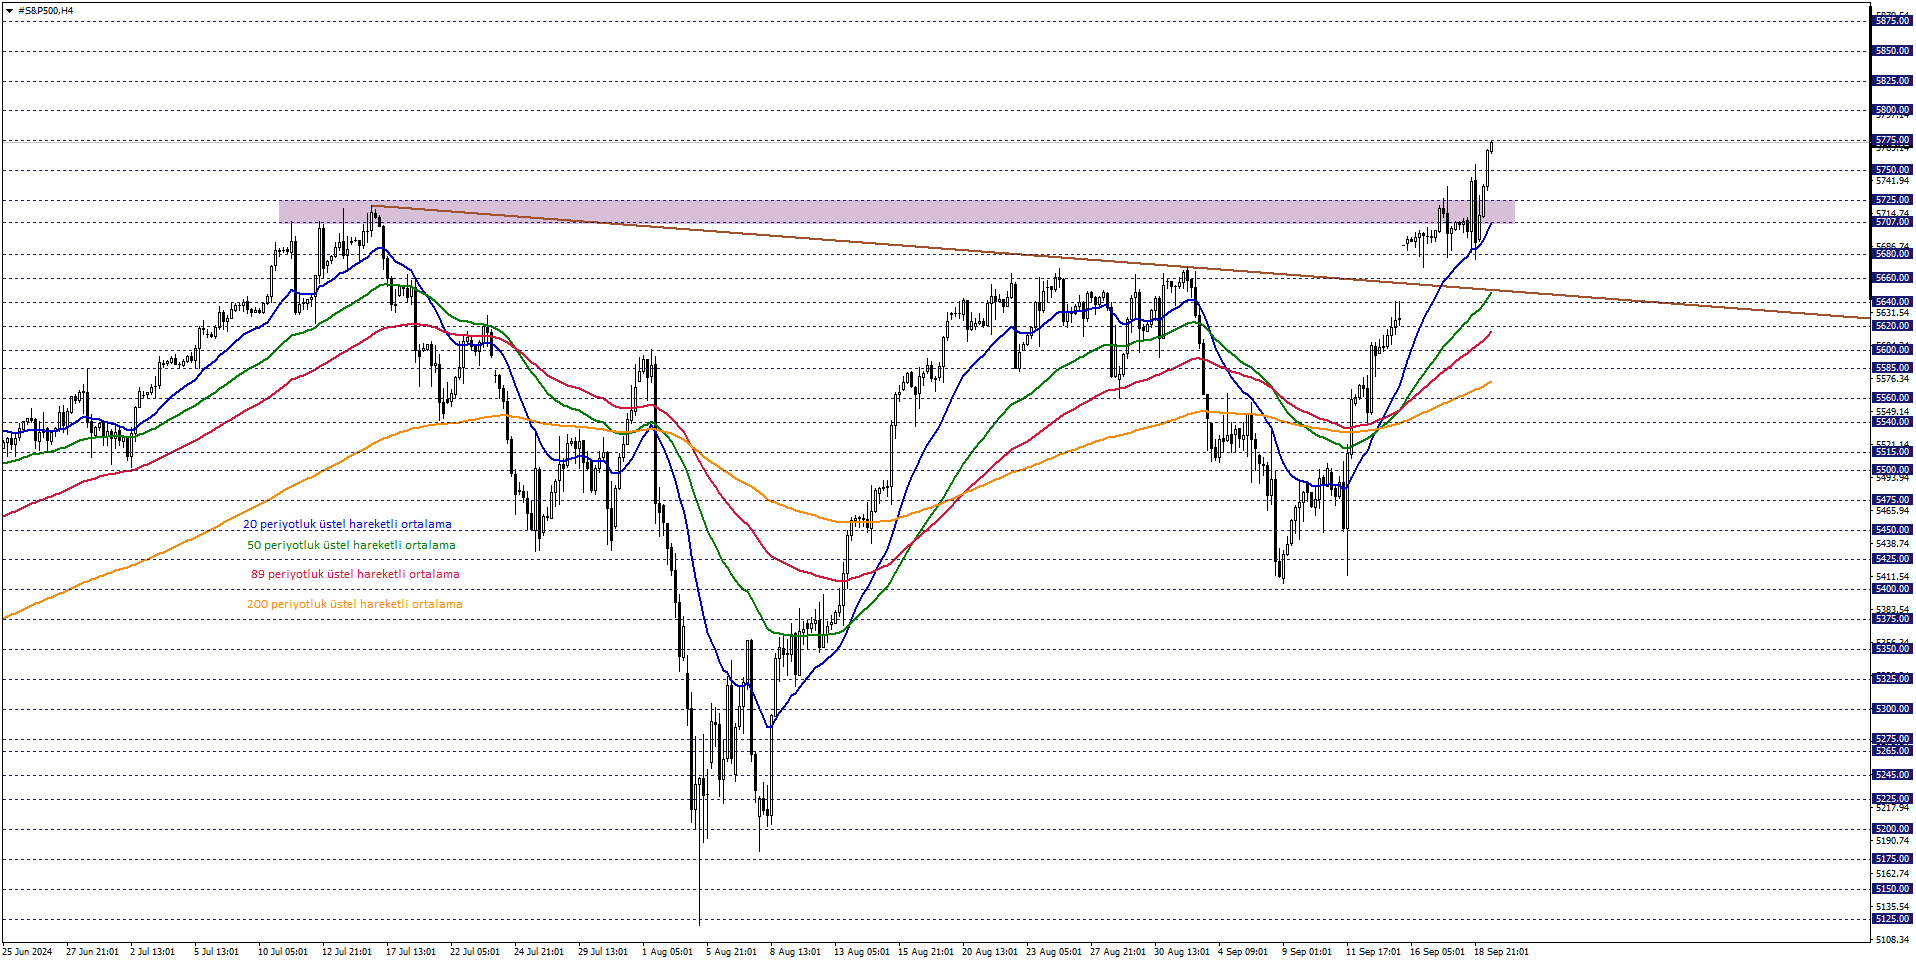1916x963 pixels.
Task: Select the purple resistance zone rectangle
Action: coord(897,211)
